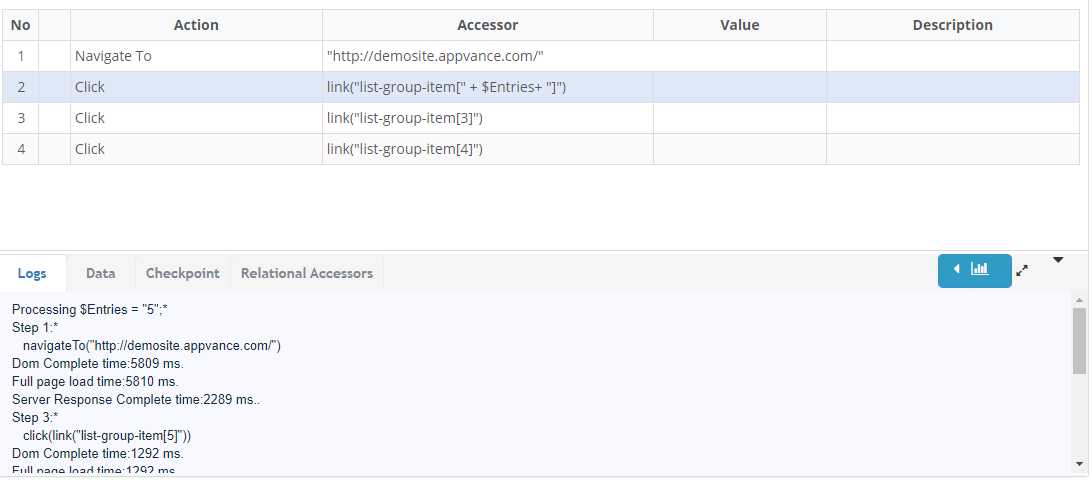Click the blue chart panel button
This screenshot has width=1092, height=487.
click(974, 270)
